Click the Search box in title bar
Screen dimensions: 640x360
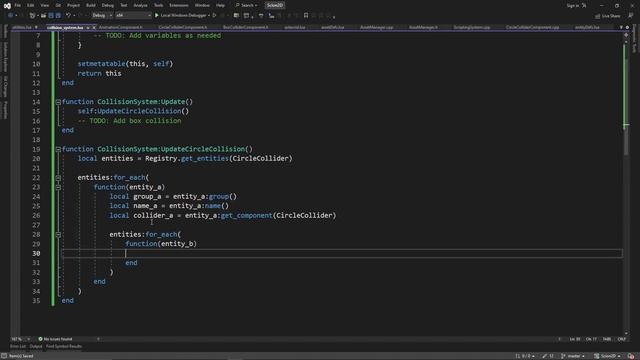(247, 5)
